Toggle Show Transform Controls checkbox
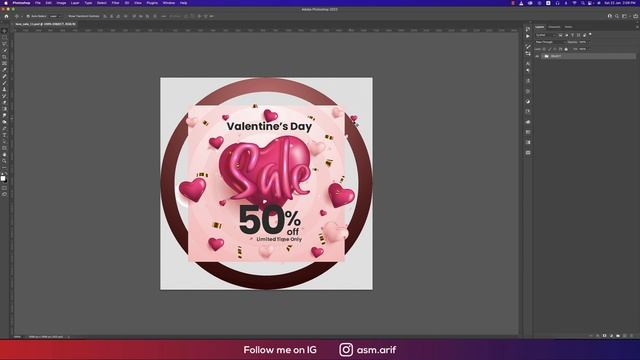Image resolution: width=640 pixels, height=360 pixels. pyautogui.click(x=66, y=16)
